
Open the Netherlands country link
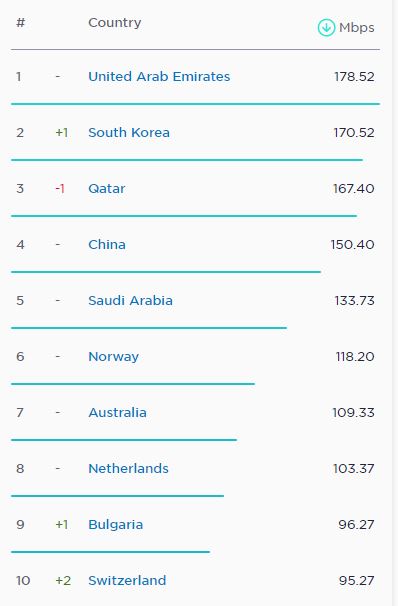click(x=129, y=469)
